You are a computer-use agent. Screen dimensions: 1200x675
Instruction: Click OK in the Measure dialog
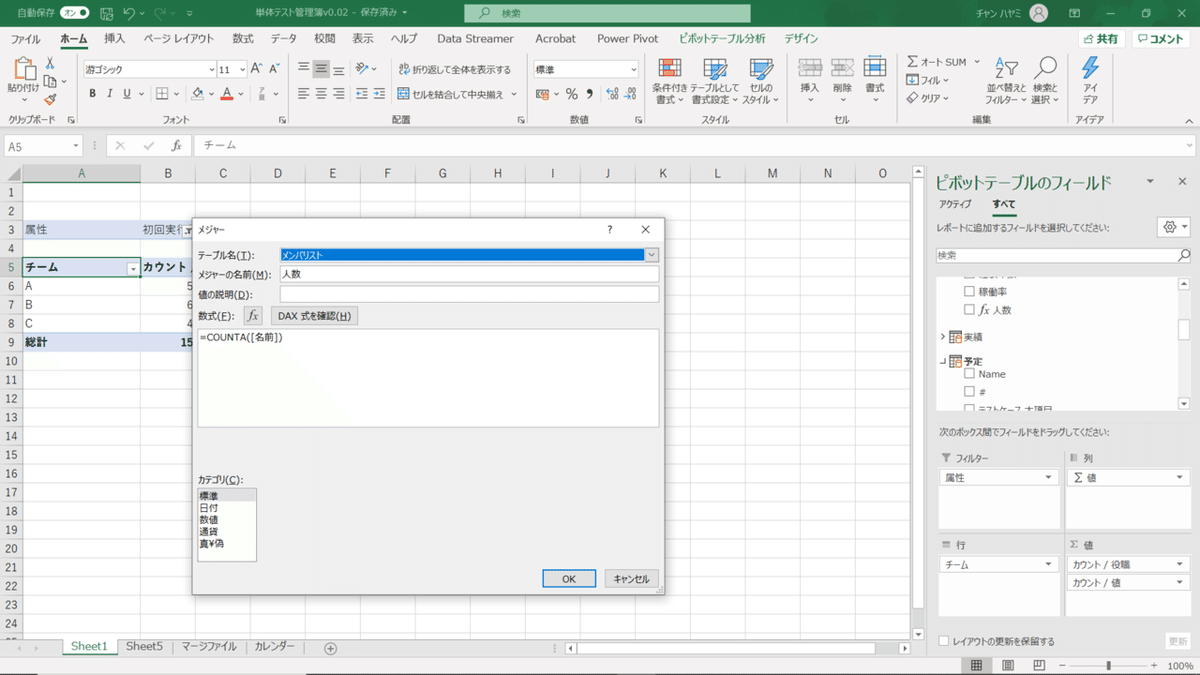[569, 579]
